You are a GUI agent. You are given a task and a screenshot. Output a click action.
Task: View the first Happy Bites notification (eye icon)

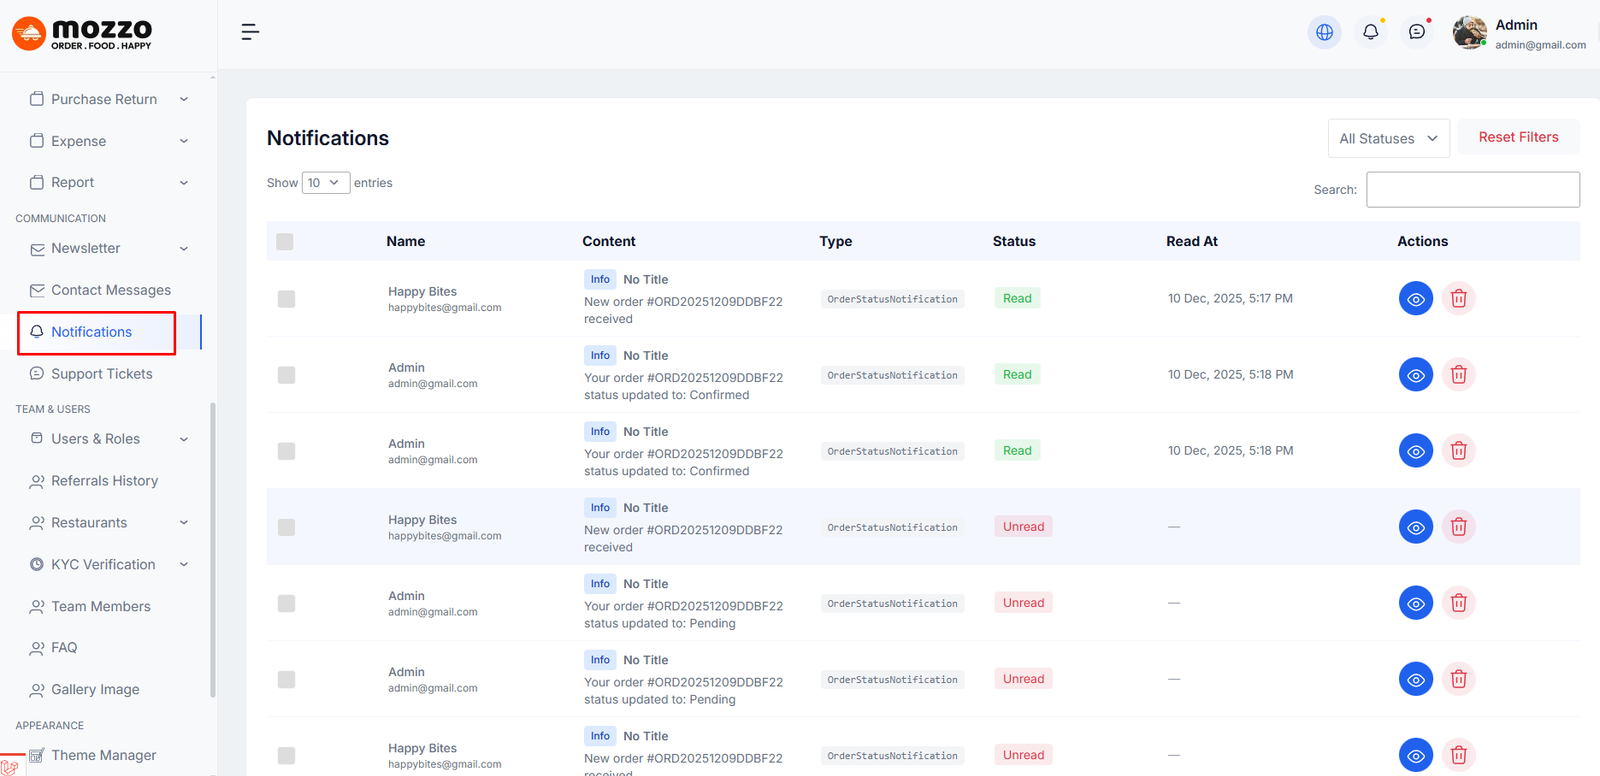click(1415, 299)
